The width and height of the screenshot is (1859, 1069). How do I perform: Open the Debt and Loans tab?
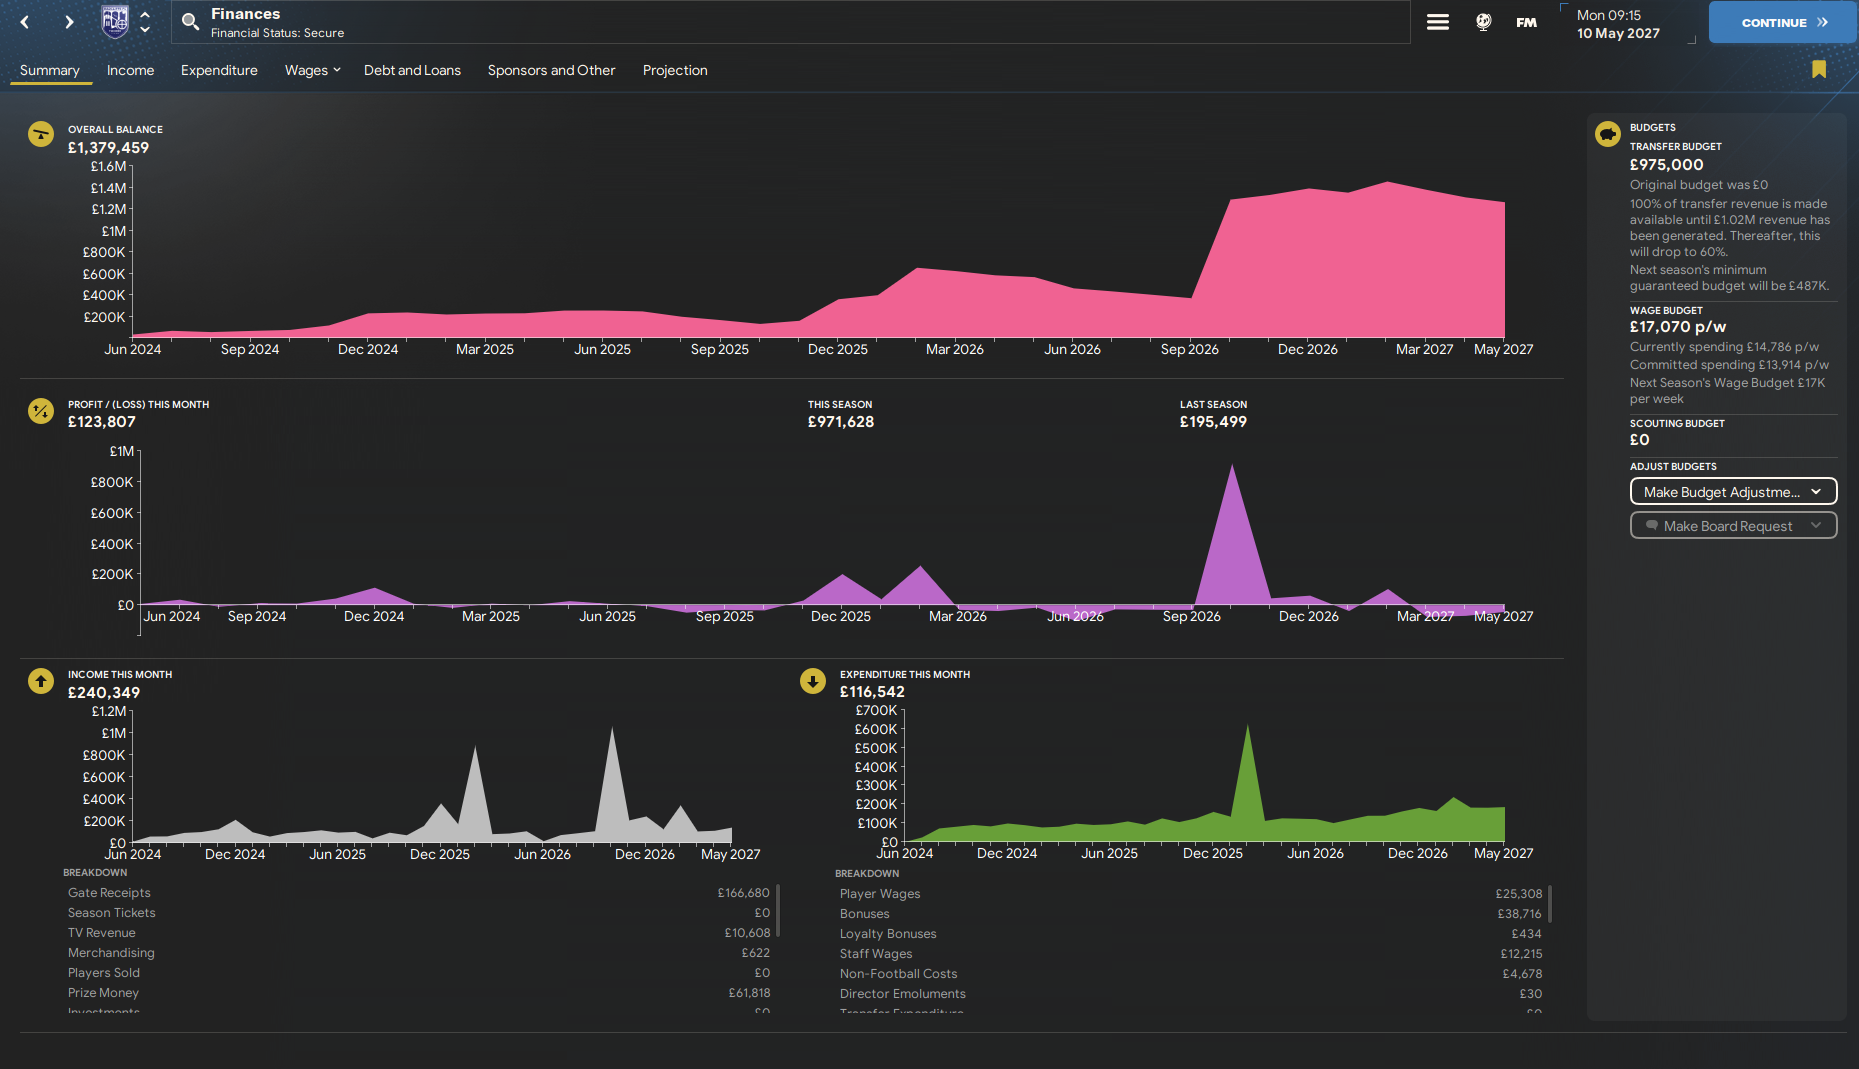412,70
